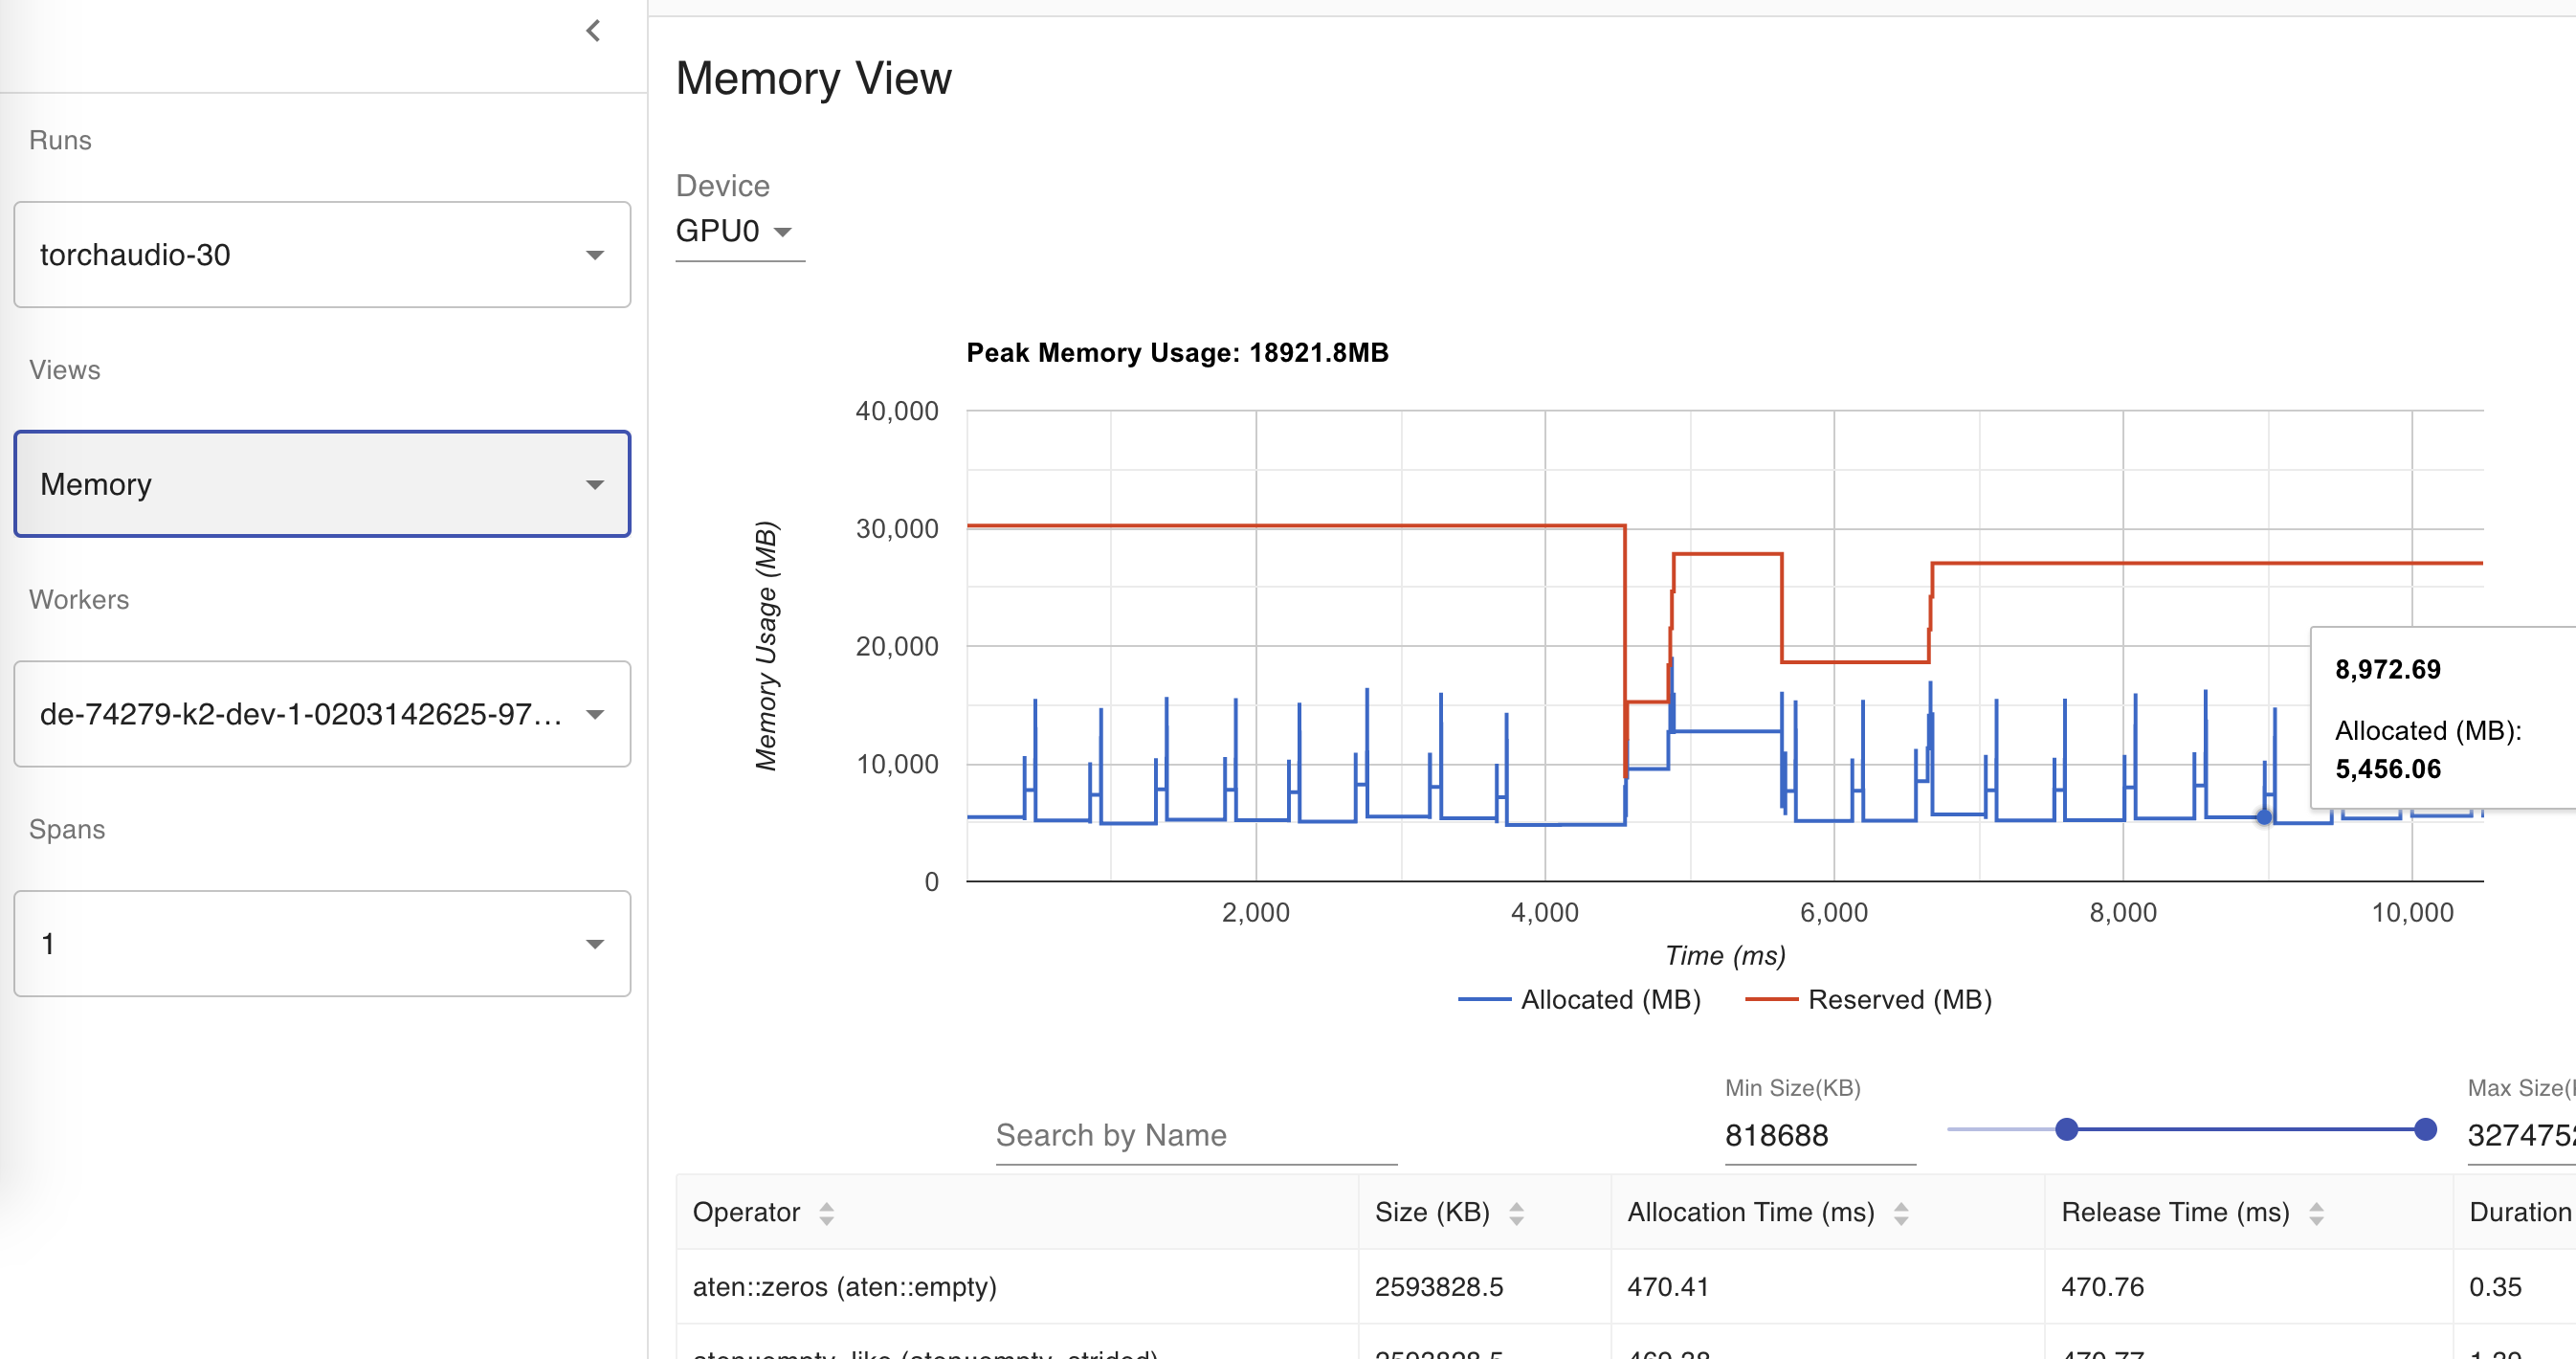
Task: Click the Duration column header
Action: (2518, 1212)
